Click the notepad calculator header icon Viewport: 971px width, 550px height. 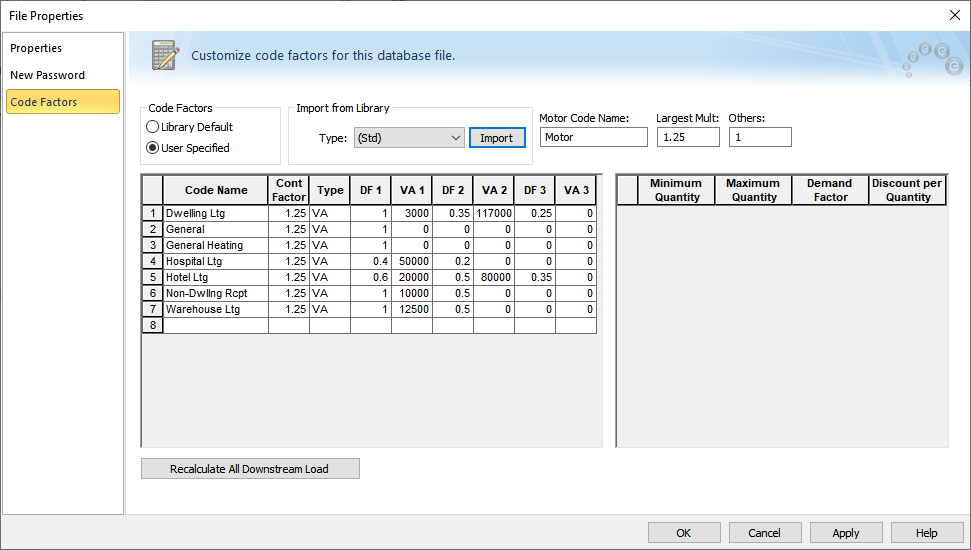point(165,55)
